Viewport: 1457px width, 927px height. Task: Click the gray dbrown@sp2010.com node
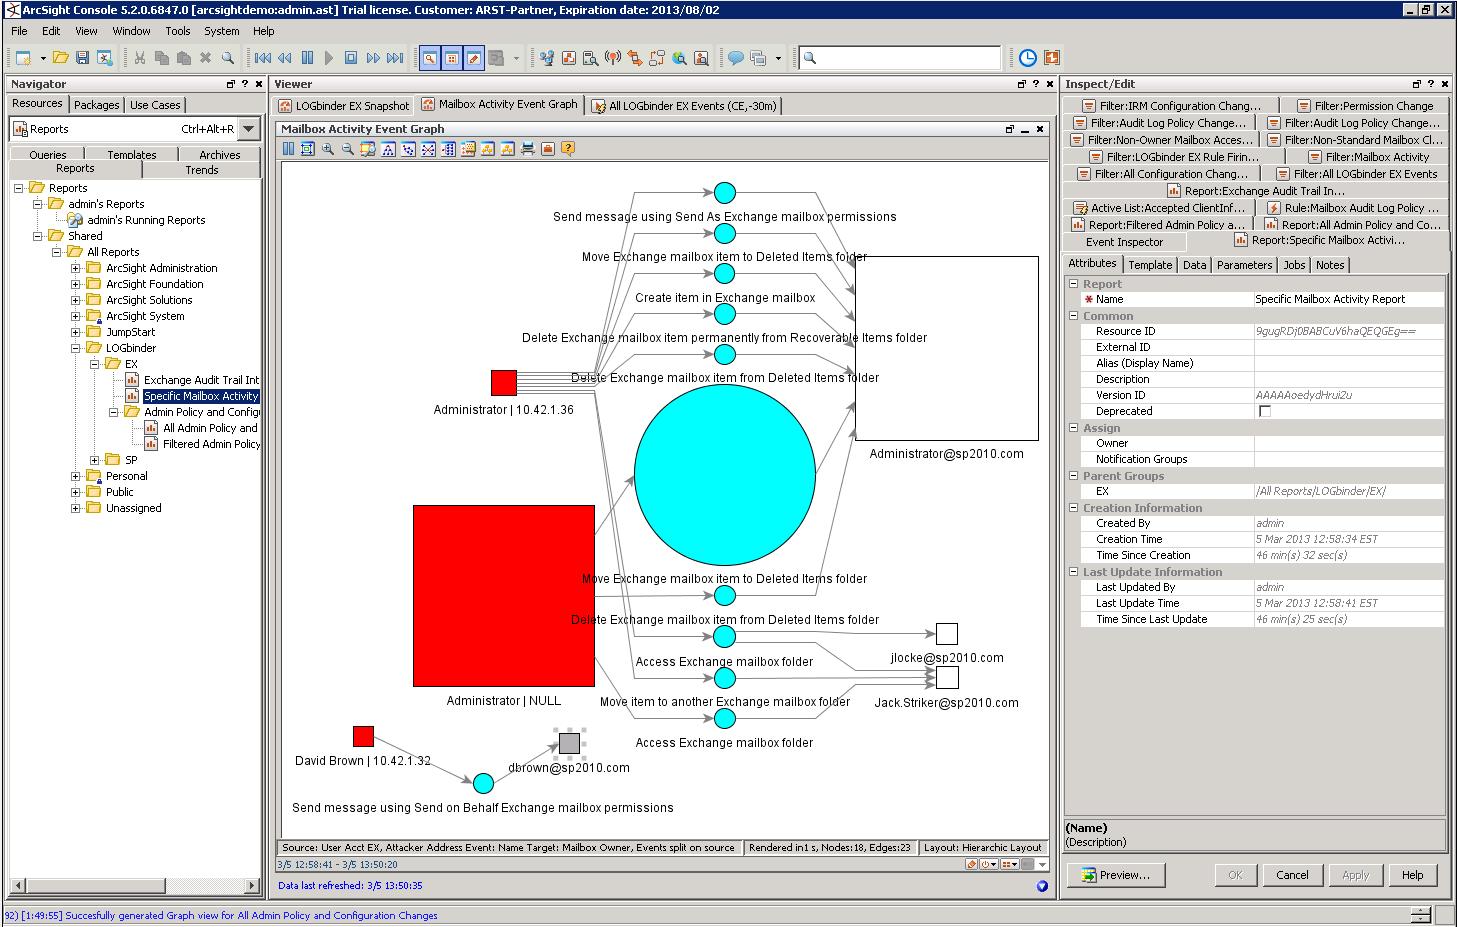click(569, 743)
